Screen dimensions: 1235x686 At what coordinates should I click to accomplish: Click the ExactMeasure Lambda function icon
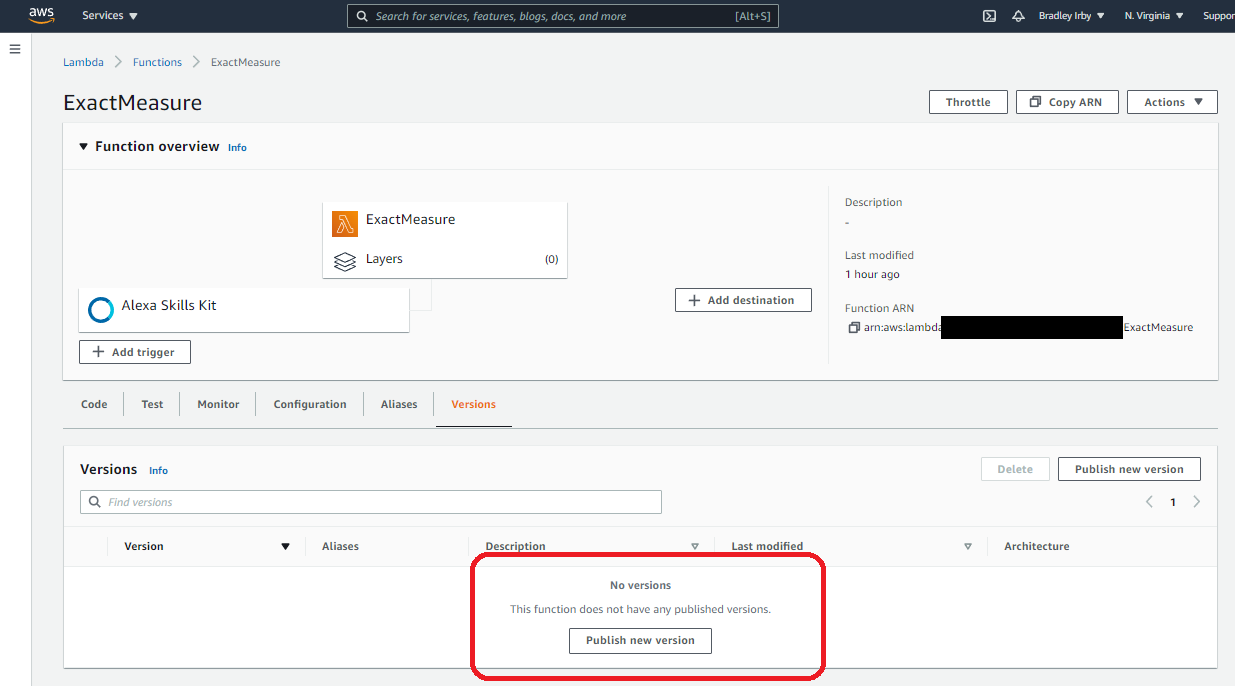[x=345, y=224]
